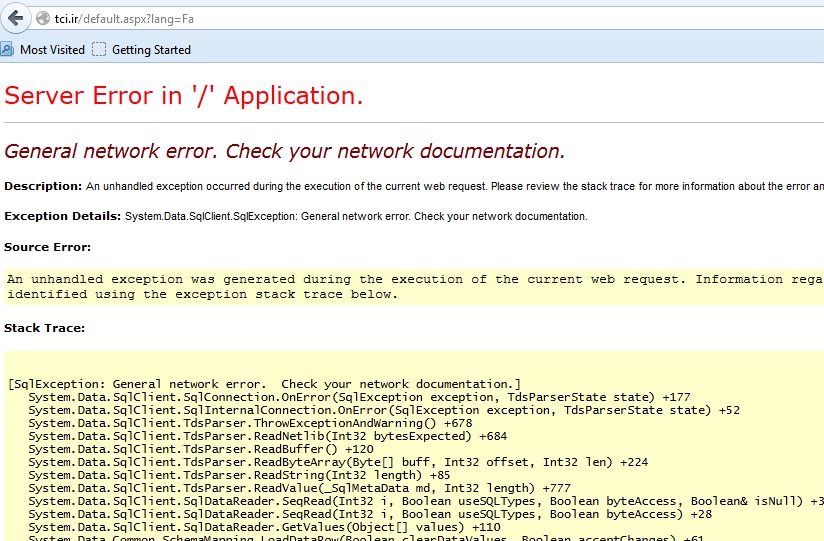Click the [SqlException: General network error] trace line

264,384
